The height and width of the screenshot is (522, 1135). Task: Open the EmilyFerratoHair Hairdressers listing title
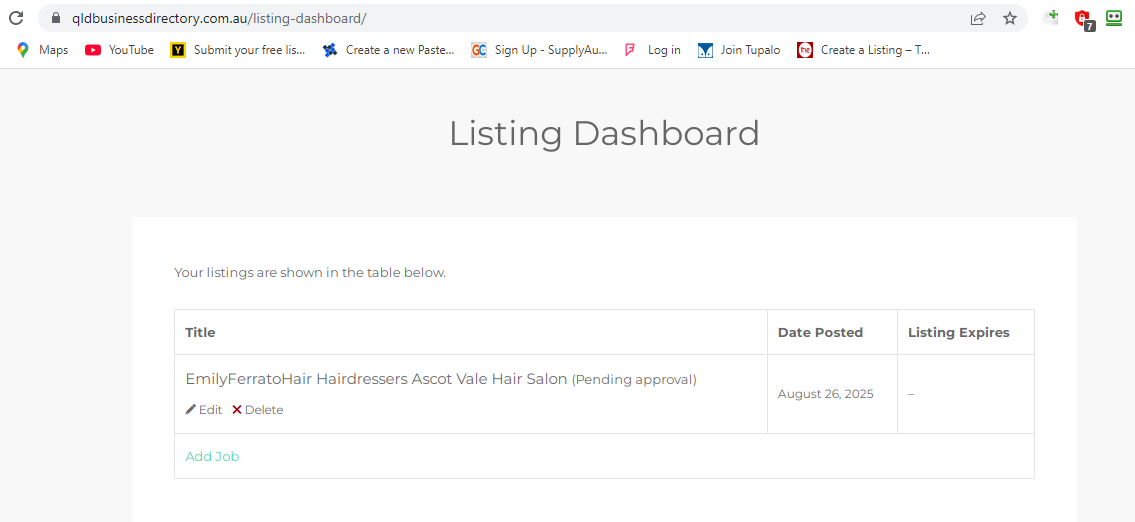coord(376,380)
